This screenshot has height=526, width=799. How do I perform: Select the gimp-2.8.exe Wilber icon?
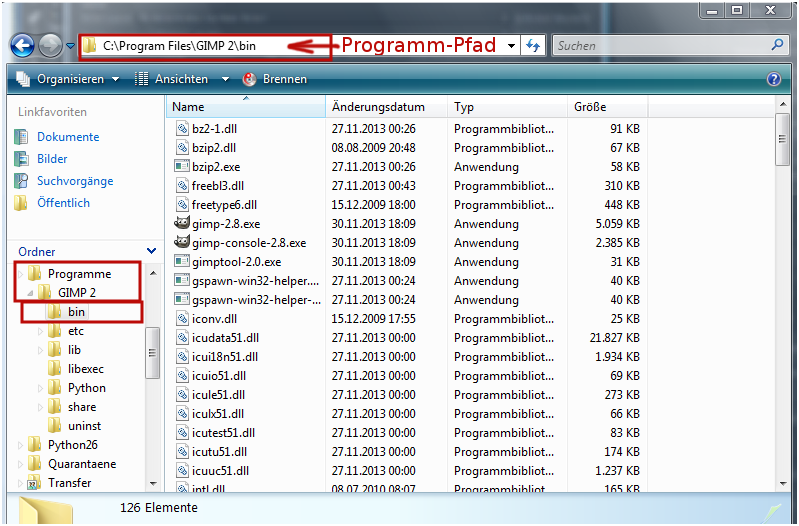coord(182,223)
